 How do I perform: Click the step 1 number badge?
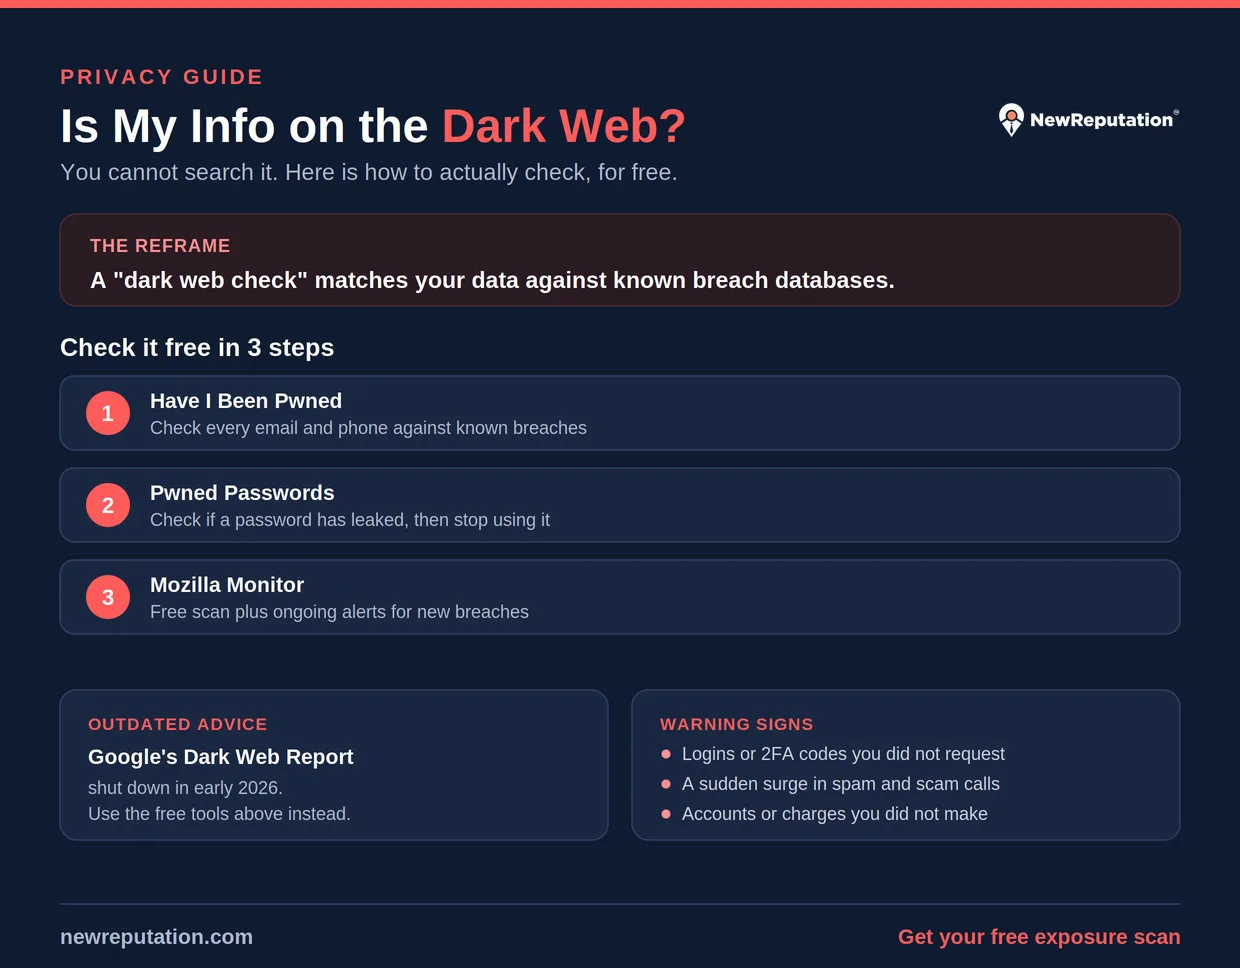(x=108, y=413)
